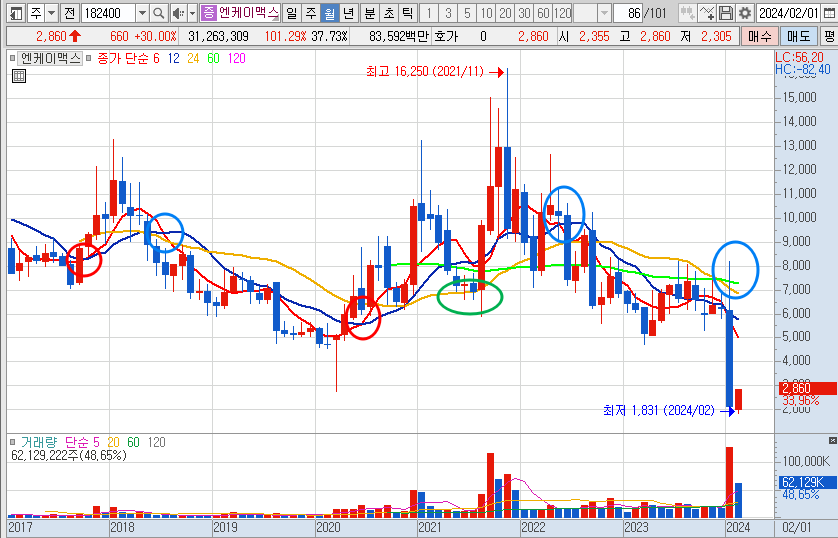The width and height of the screenshot is (838, 538).
Task: Click the grid table icon below stock name
Action: 19,76
